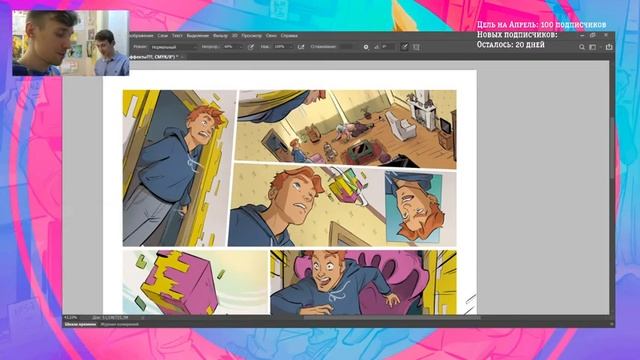640x360 pixels.
Task: Open the Фильтр menu
Action: [x=220, y=36]
